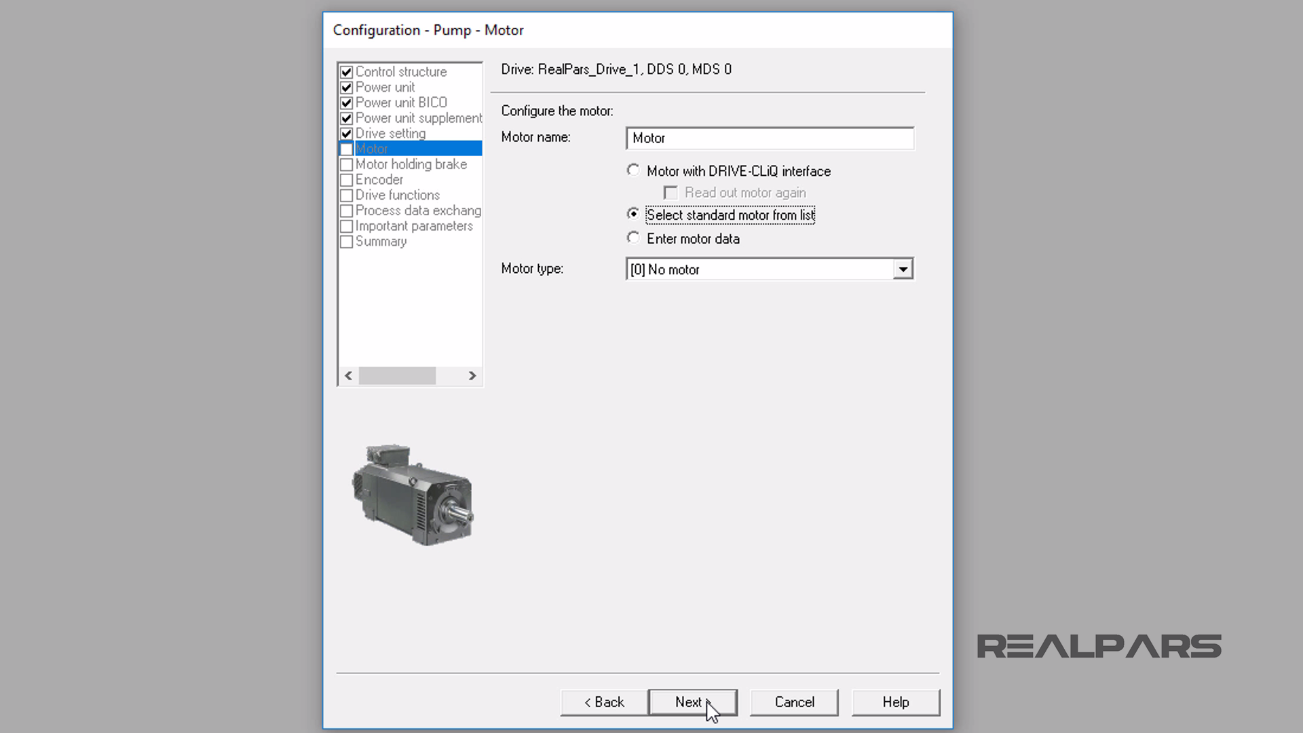Open the Motor type dropdown
This screenshot has width=1303, height=733.
903,268
